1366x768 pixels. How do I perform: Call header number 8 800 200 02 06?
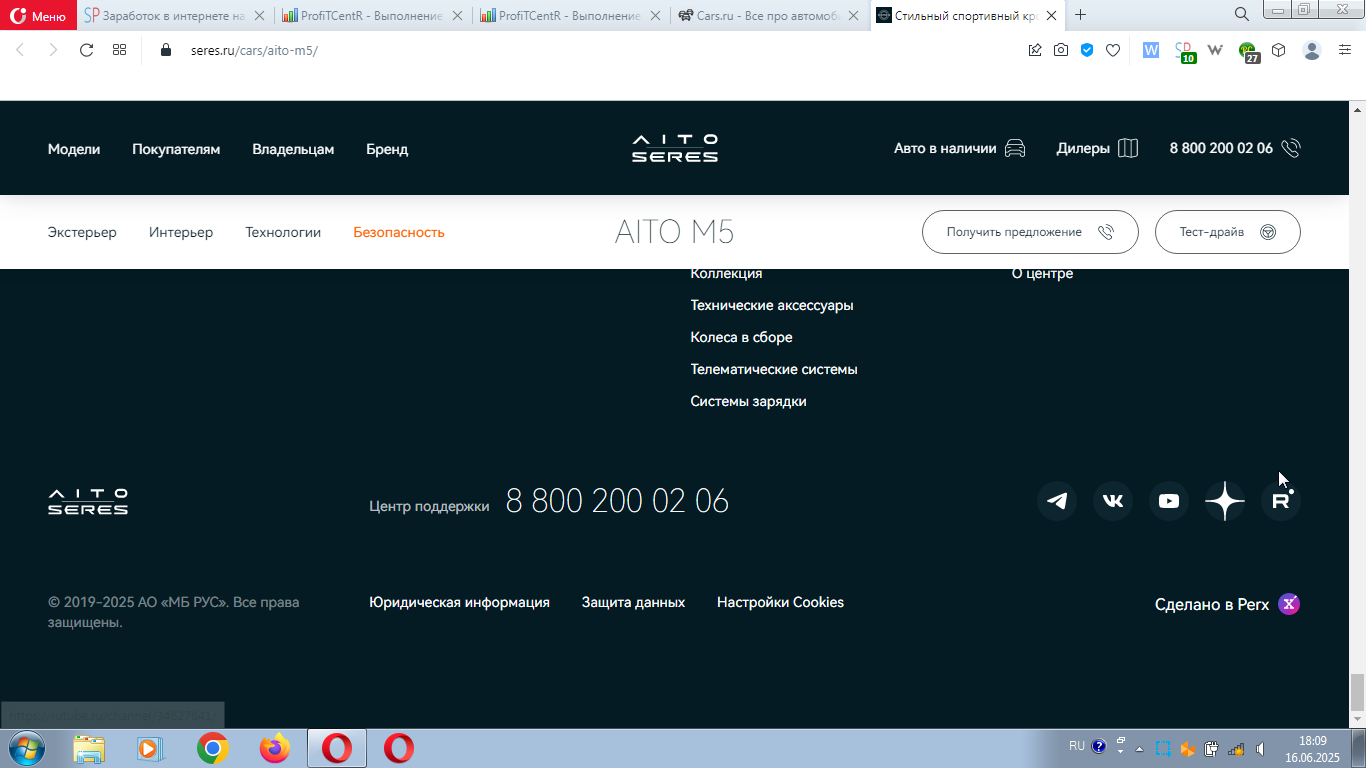tap(1235, 148)
